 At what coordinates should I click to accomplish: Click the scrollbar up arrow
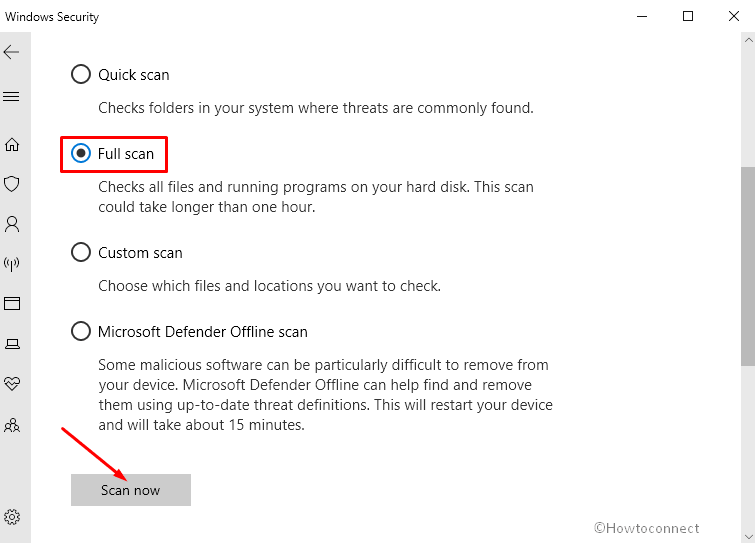coord(748,40)
